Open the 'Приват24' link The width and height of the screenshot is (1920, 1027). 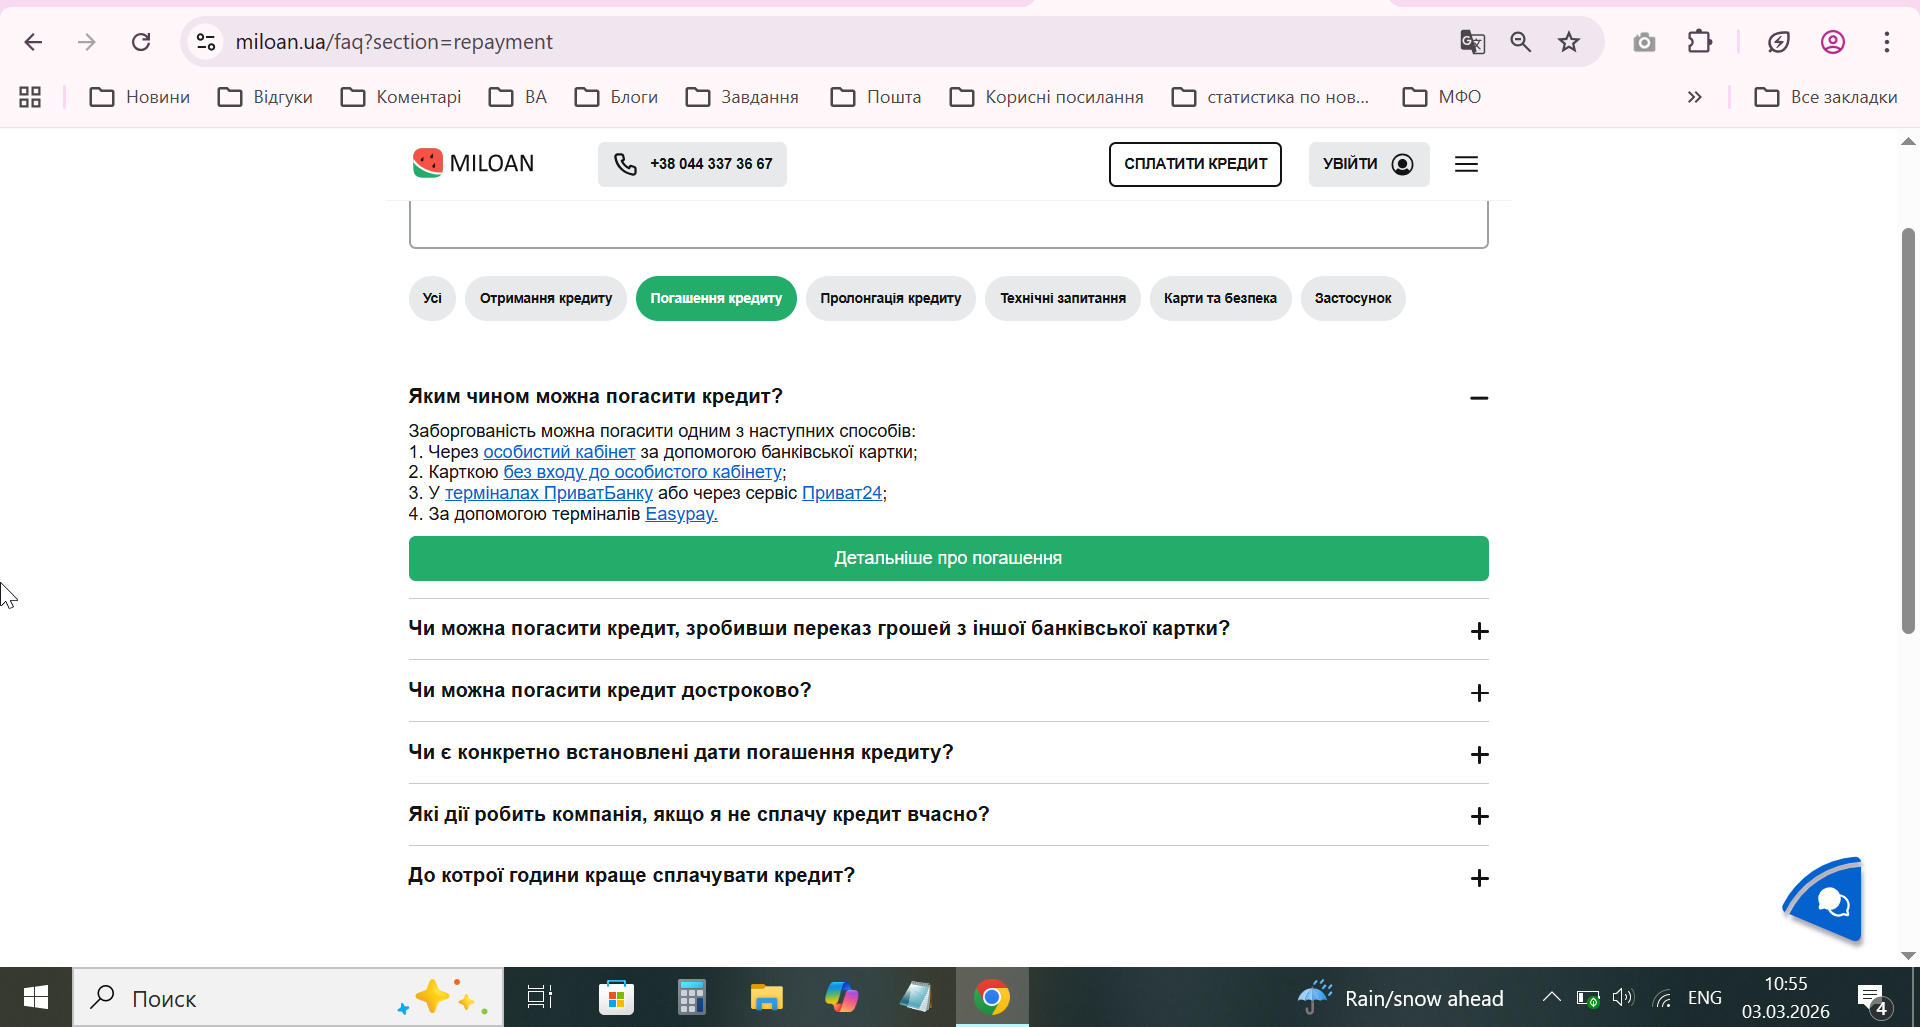click(x=842, y=493)
